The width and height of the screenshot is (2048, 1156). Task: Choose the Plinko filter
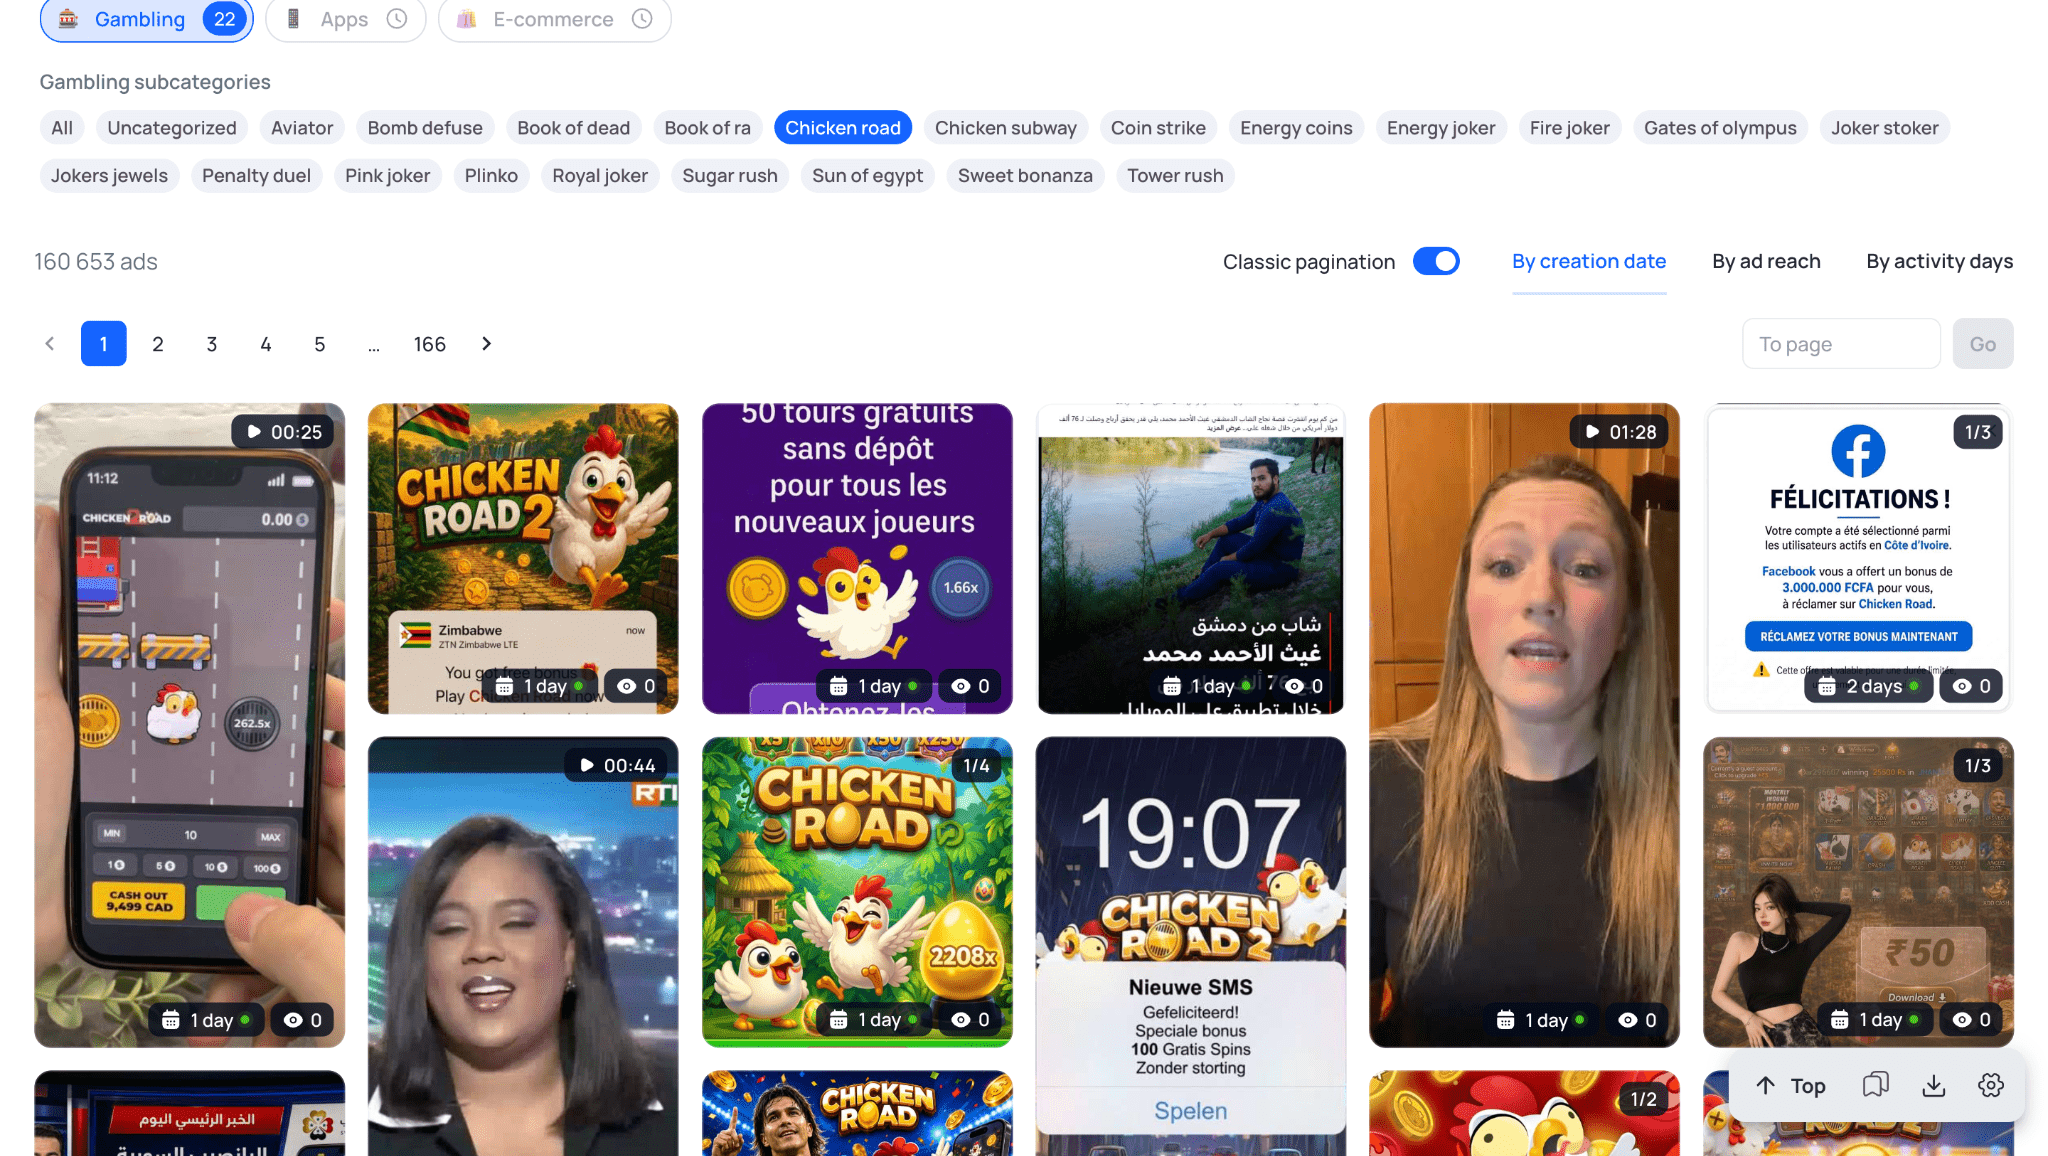click(491, 176)
